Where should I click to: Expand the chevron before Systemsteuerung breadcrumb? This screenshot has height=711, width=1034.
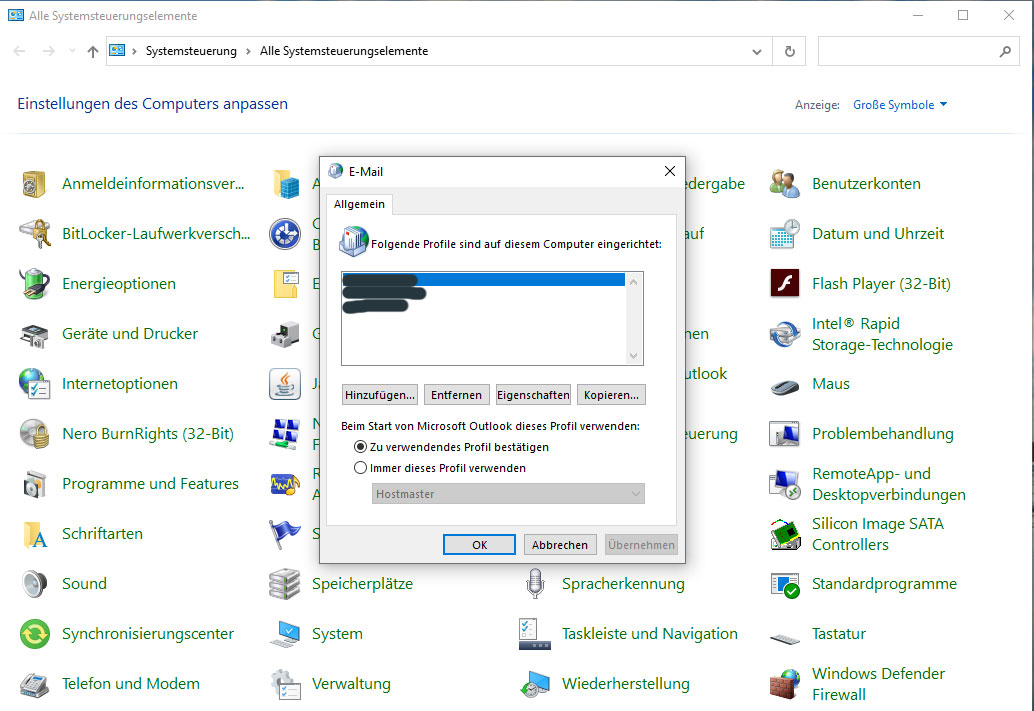[x=134, y=51]
